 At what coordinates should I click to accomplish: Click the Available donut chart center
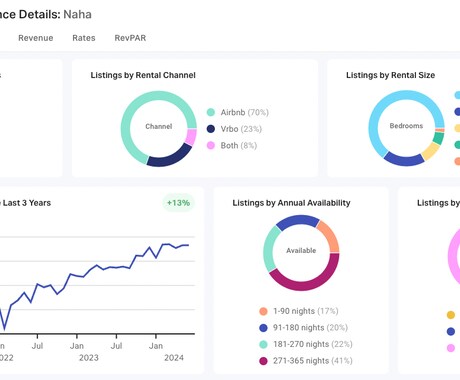(301, 251)
